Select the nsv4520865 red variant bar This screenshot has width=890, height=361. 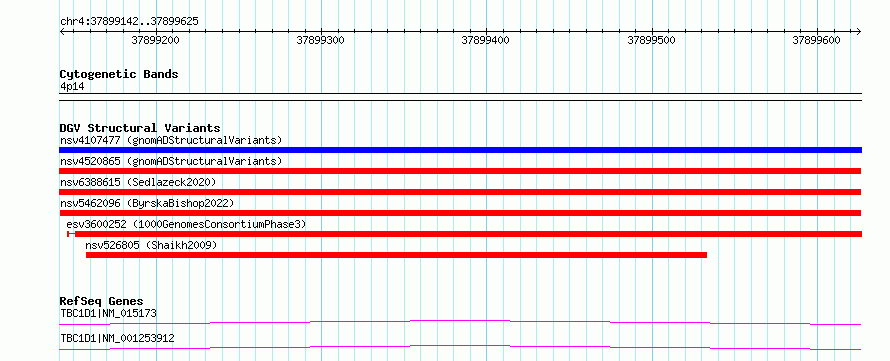pos(460,171)
